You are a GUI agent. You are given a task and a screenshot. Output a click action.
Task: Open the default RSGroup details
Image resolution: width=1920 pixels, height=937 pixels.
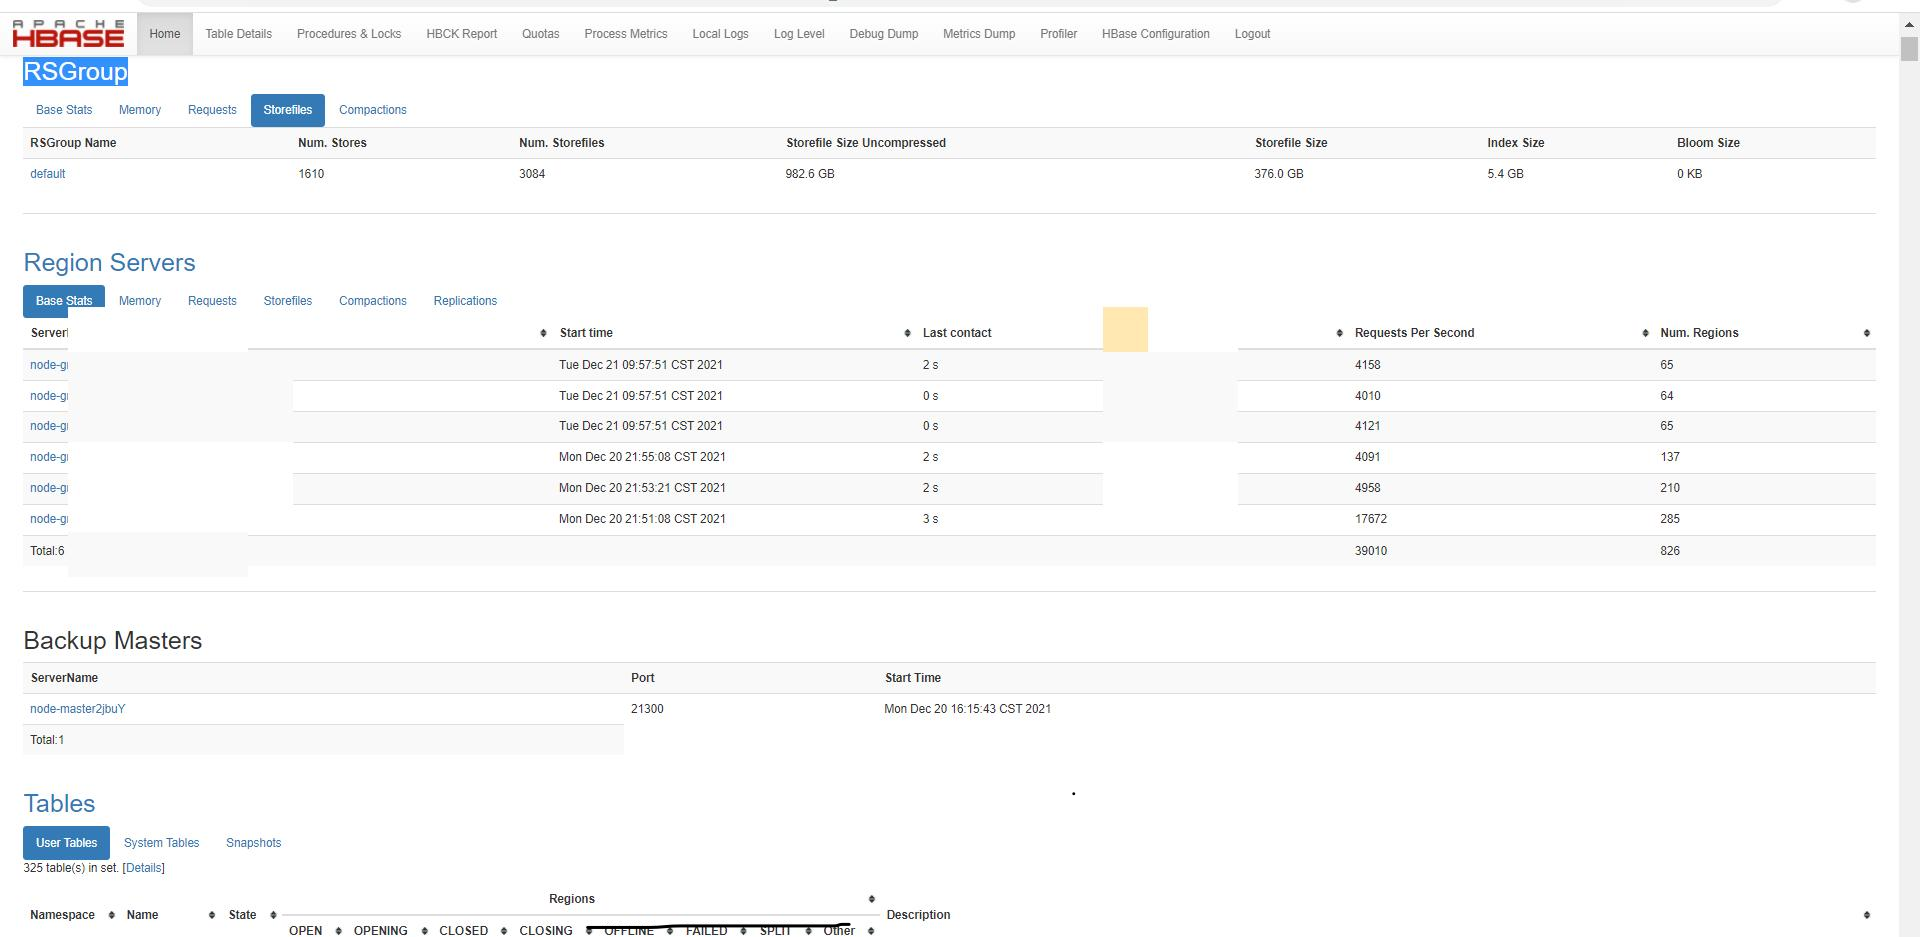47,174
